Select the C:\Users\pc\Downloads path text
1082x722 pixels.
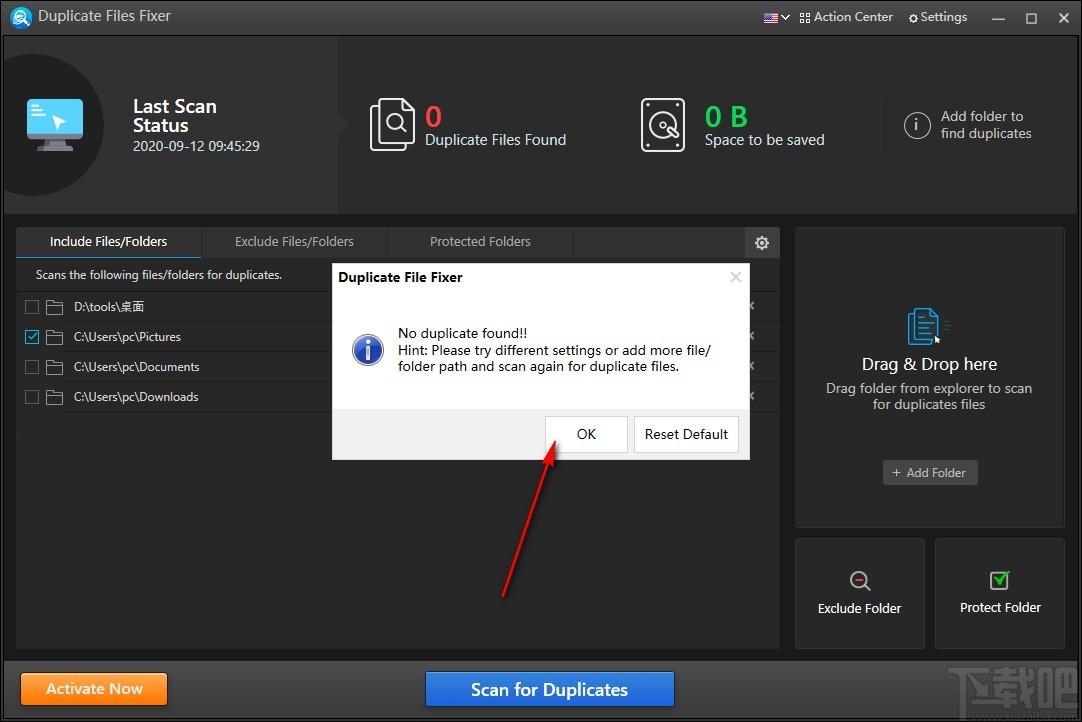(136, 397)
